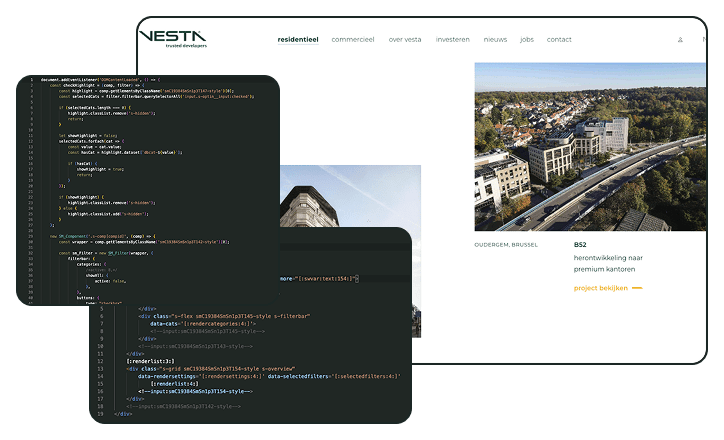Image resolution: width=724 pixels, height=440 pixels.
Task: Click line number 19 in HTML editor
Action: tap(101, 414)
